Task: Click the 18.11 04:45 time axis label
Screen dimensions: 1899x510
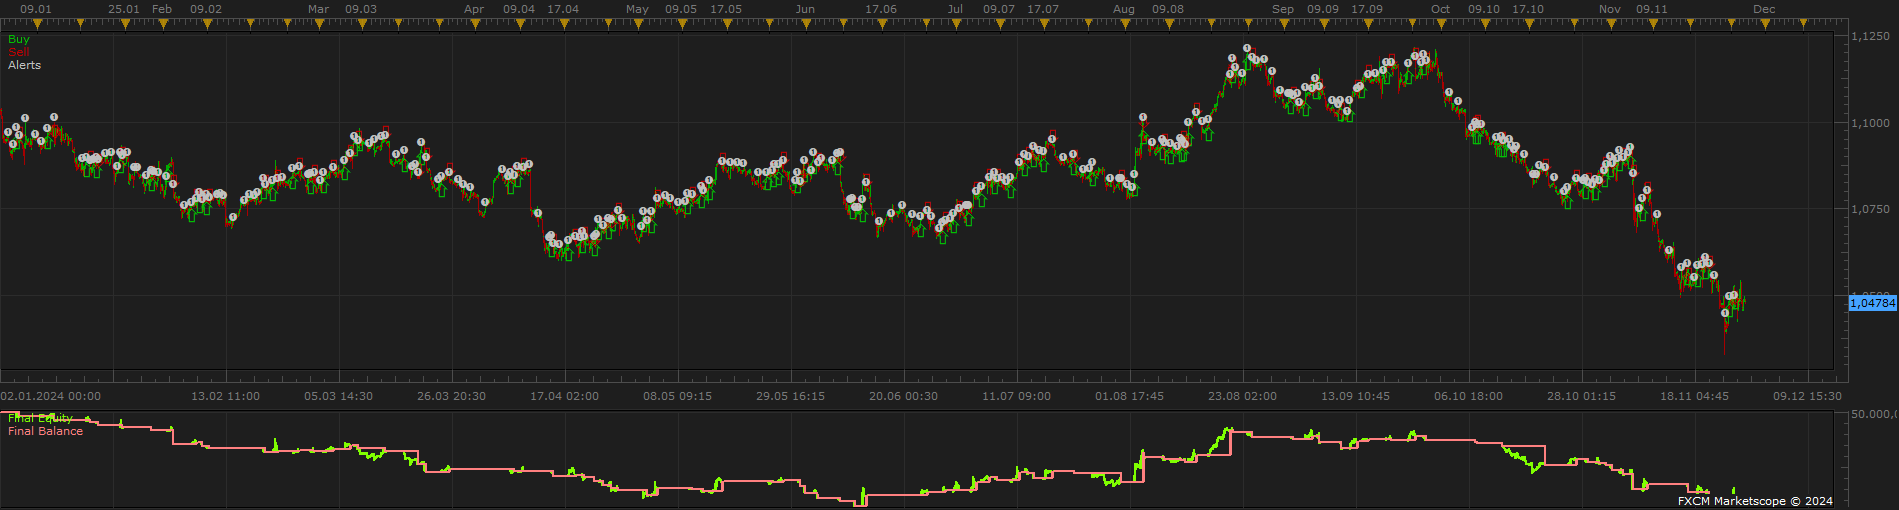Action: tap(1694, 396)
